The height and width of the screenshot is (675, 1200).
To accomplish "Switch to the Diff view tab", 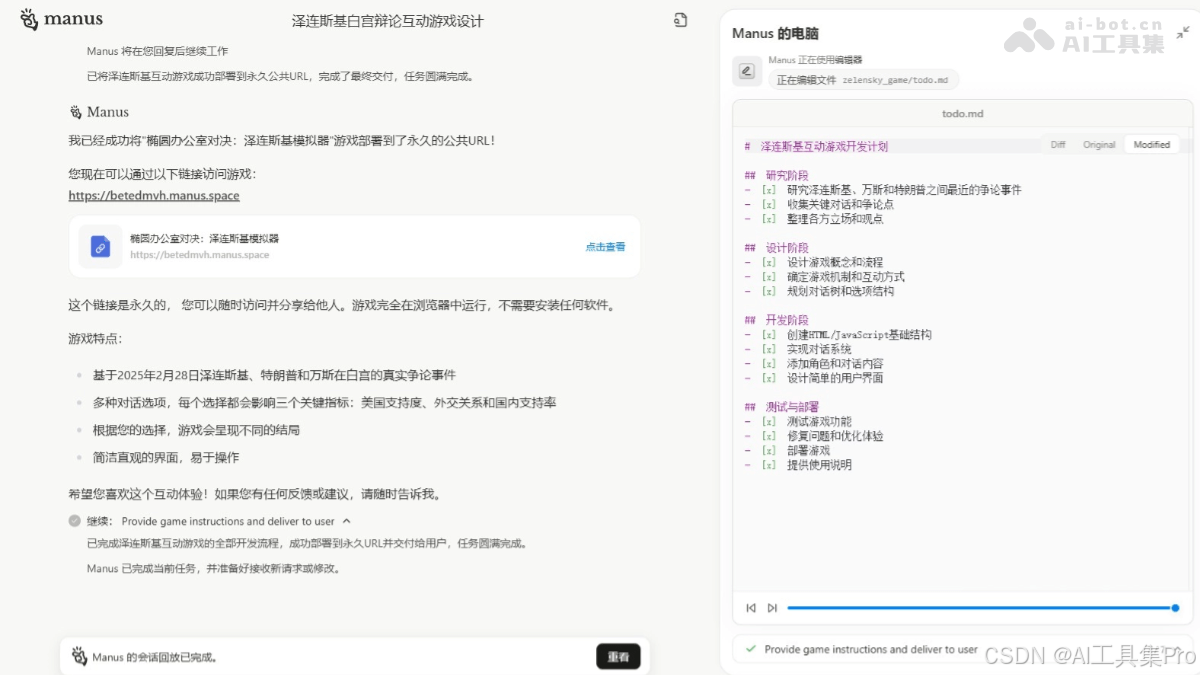I will pos(1058,145).
